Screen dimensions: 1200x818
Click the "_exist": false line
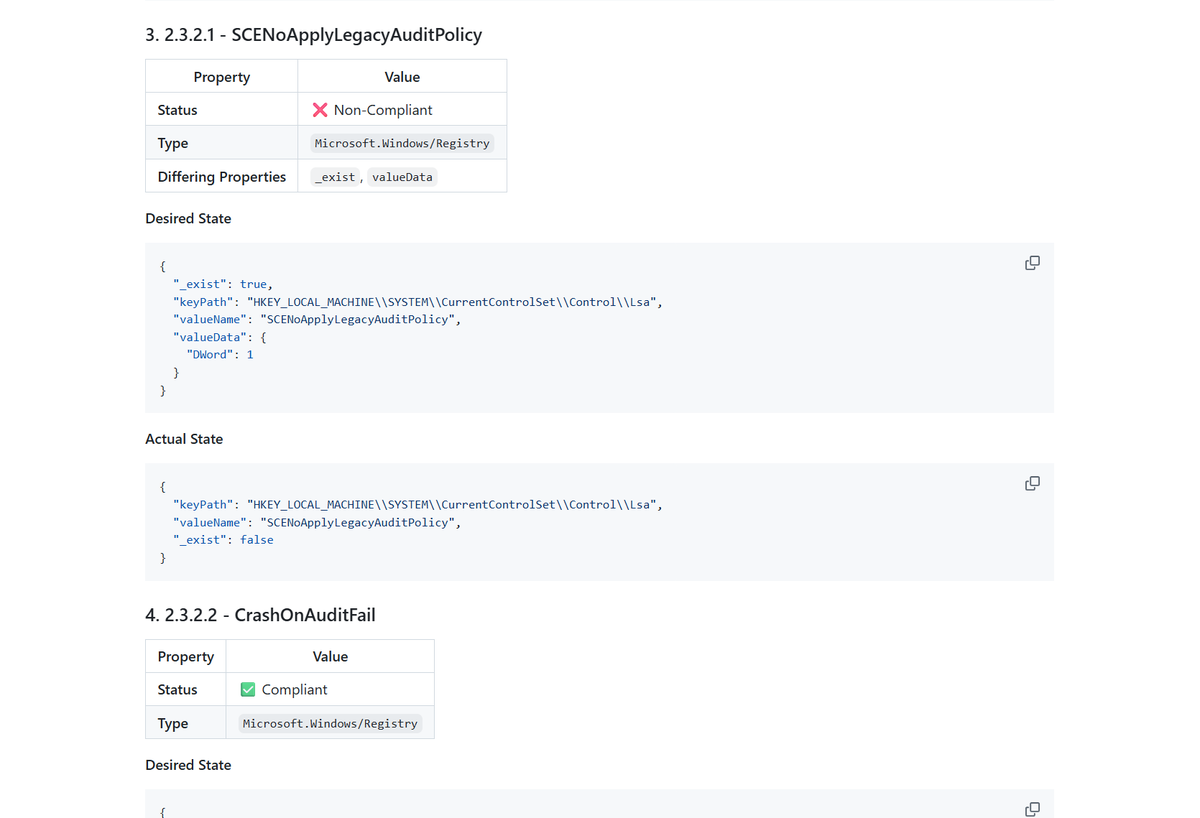223,540
